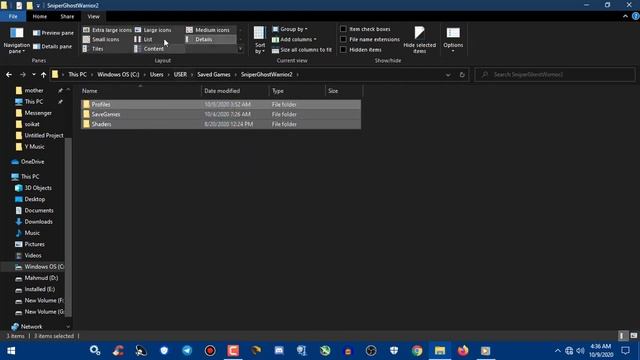Open Chrome from the taskbar

417,351
